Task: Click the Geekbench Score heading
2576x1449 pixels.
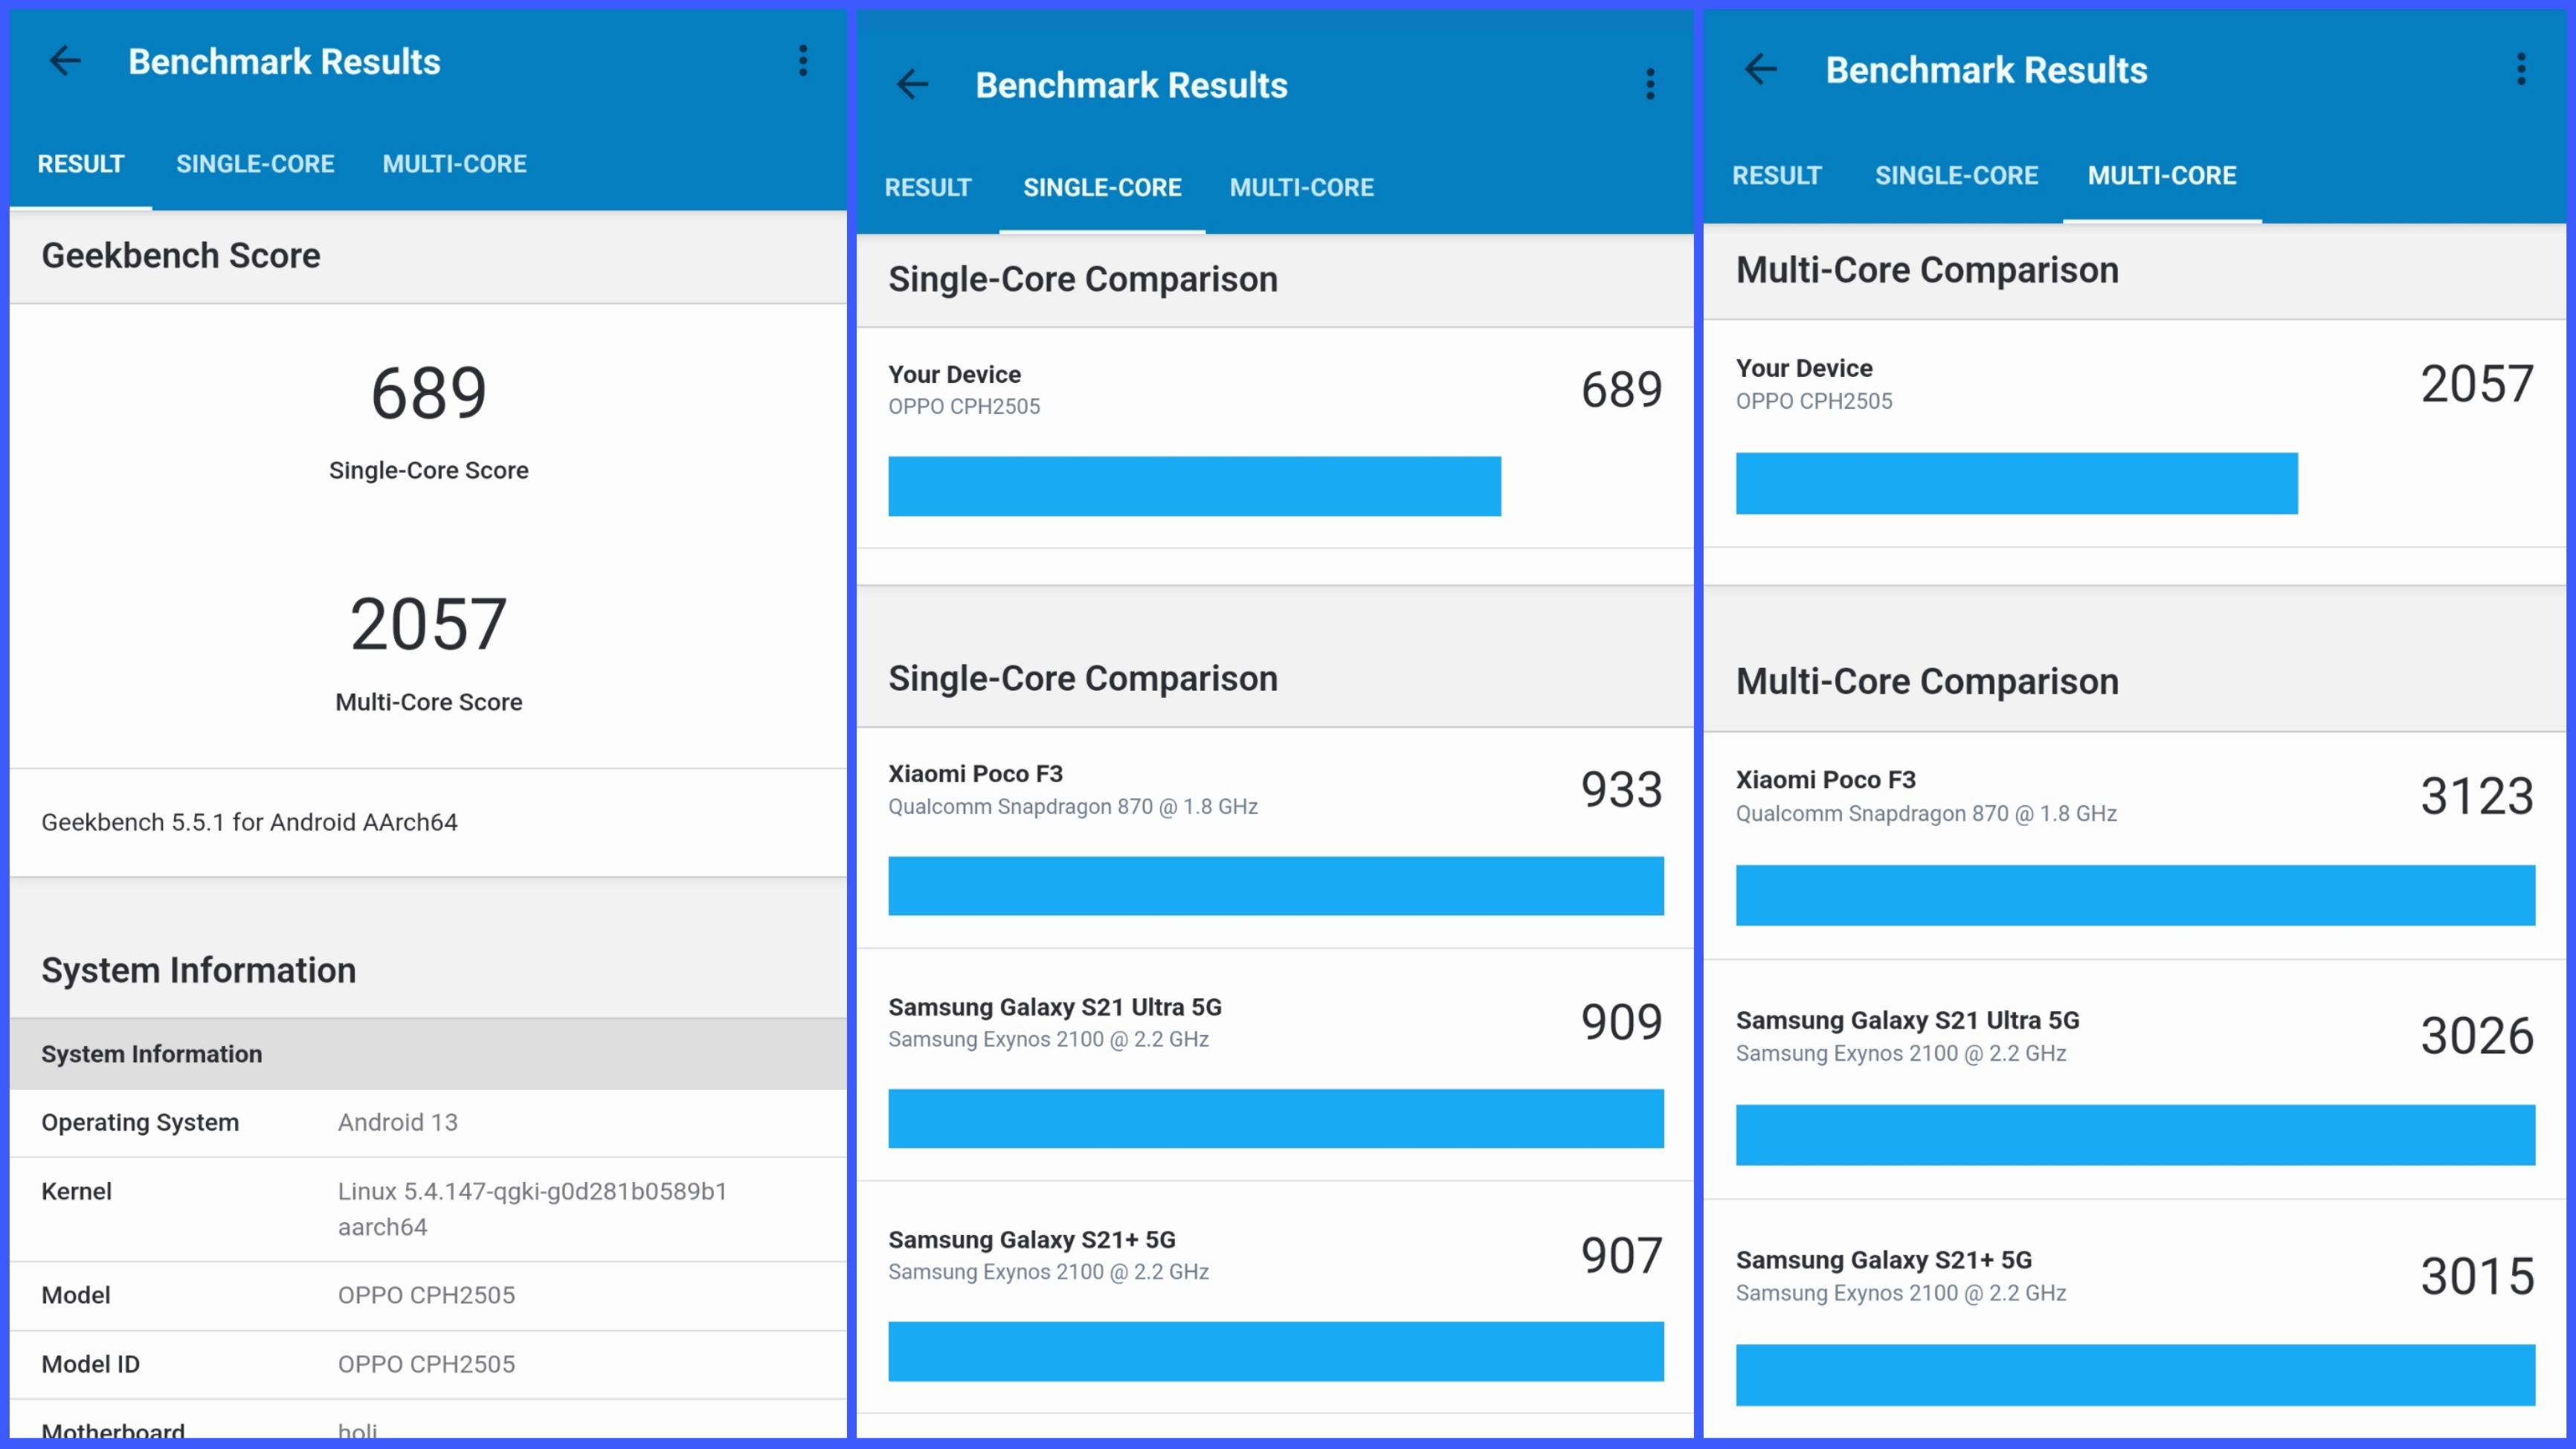Action: tap(181, 256)
